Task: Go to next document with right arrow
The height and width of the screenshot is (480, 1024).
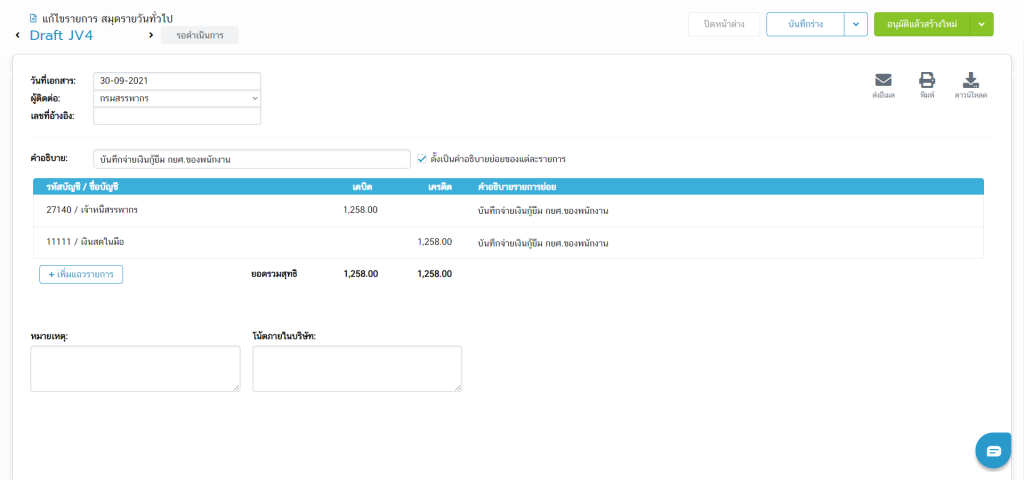Action: (150, 36)
